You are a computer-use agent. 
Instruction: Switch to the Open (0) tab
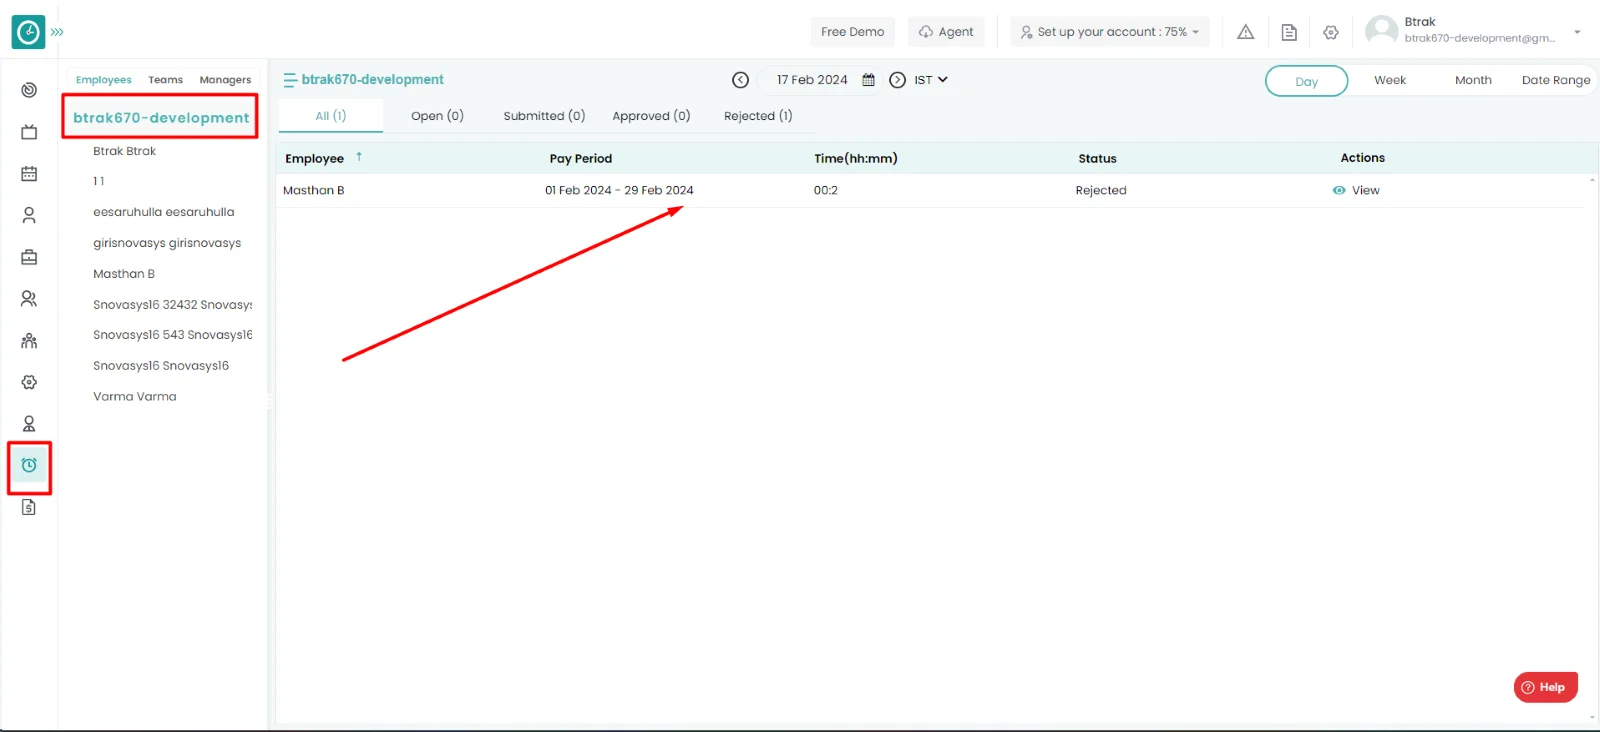(x=437, y=116)
